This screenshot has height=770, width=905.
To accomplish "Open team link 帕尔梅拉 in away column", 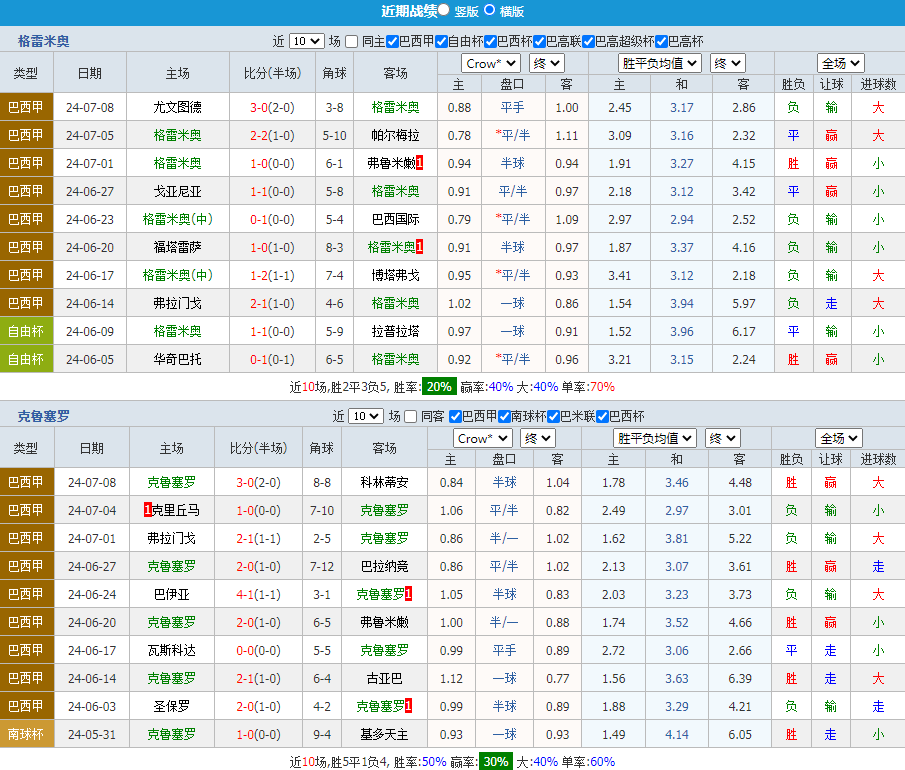I will [x=395, y=135].
